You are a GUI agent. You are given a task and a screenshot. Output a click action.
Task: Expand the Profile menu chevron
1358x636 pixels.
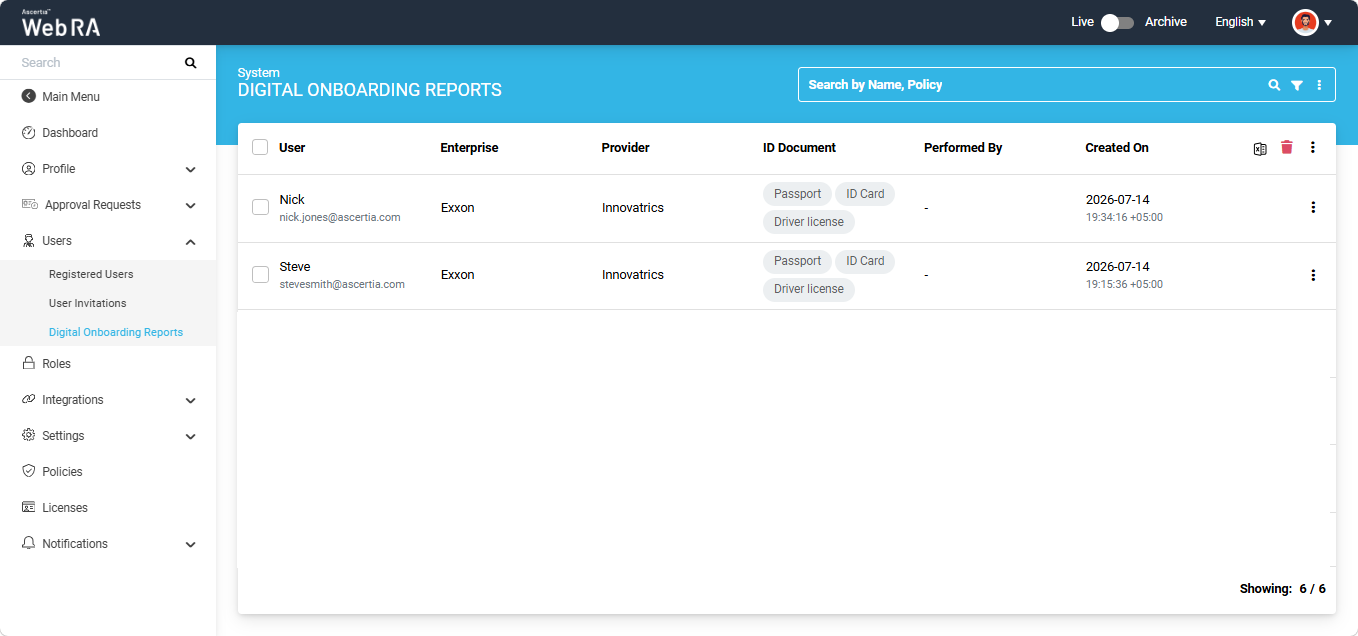point(191,170)
